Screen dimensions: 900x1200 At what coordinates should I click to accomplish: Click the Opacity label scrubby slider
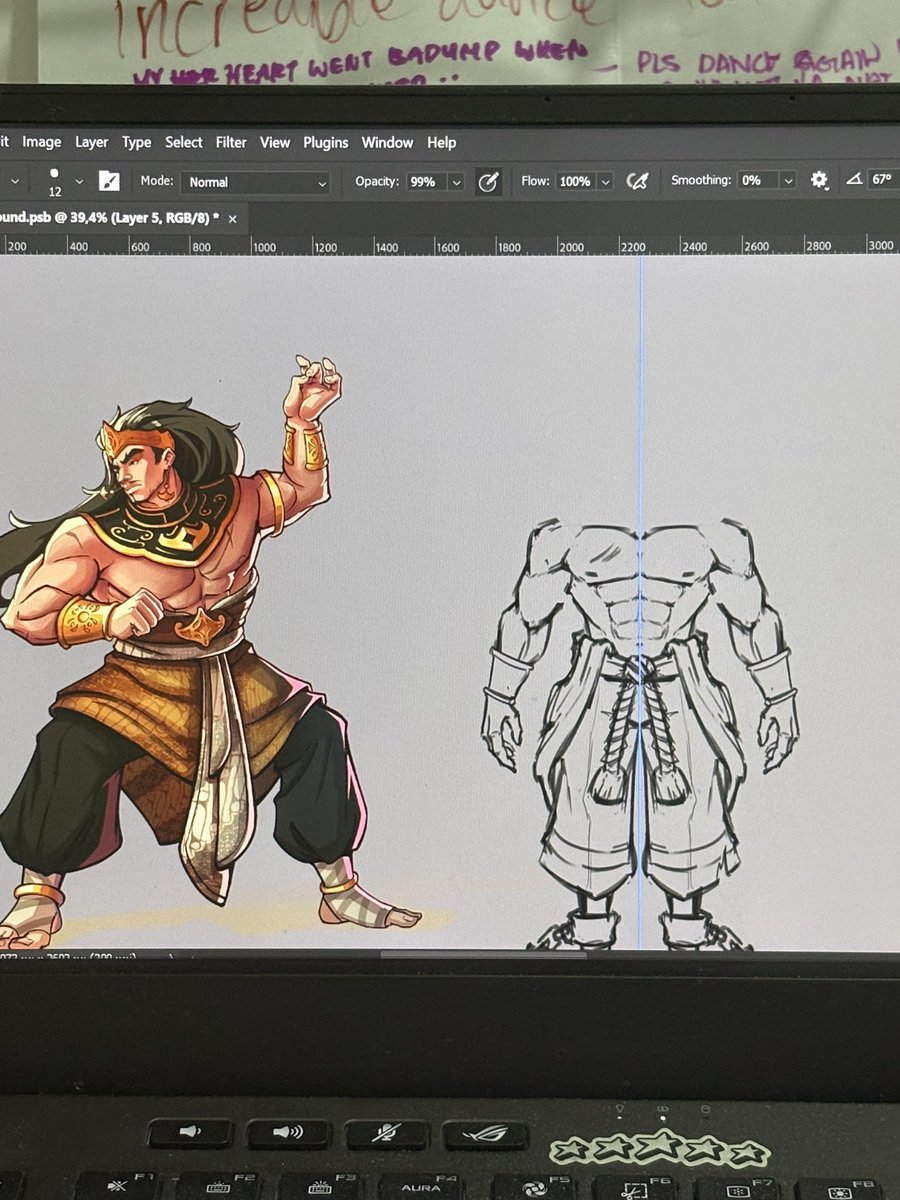pos(377,181)
